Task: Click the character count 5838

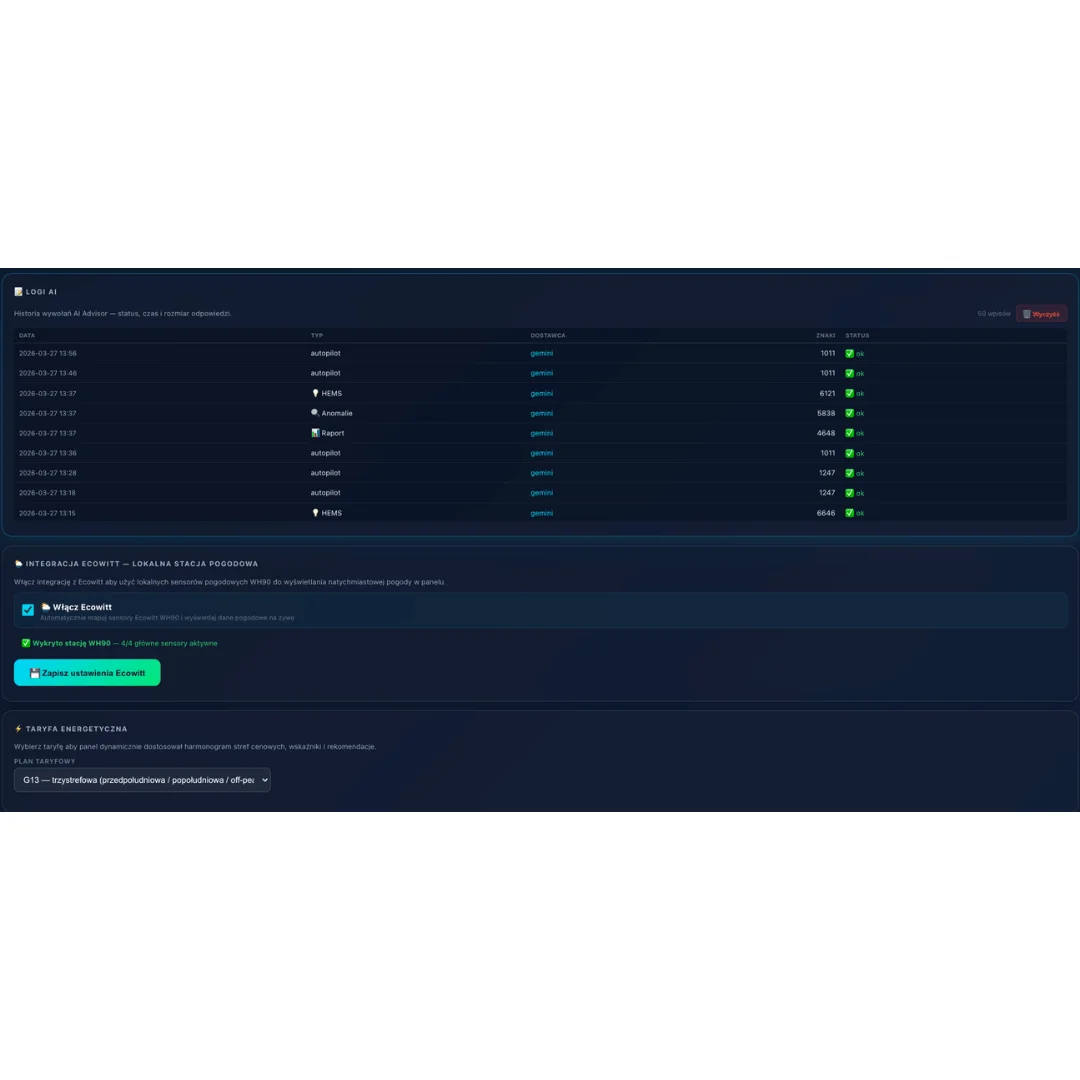Action: coord(826,413)
